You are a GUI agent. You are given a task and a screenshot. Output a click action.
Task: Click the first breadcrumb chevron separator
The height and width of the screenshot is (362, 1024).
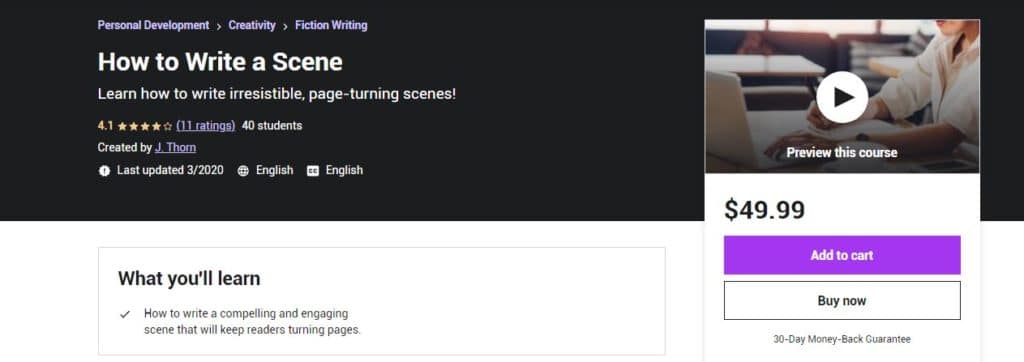click(x=219, y=26)
